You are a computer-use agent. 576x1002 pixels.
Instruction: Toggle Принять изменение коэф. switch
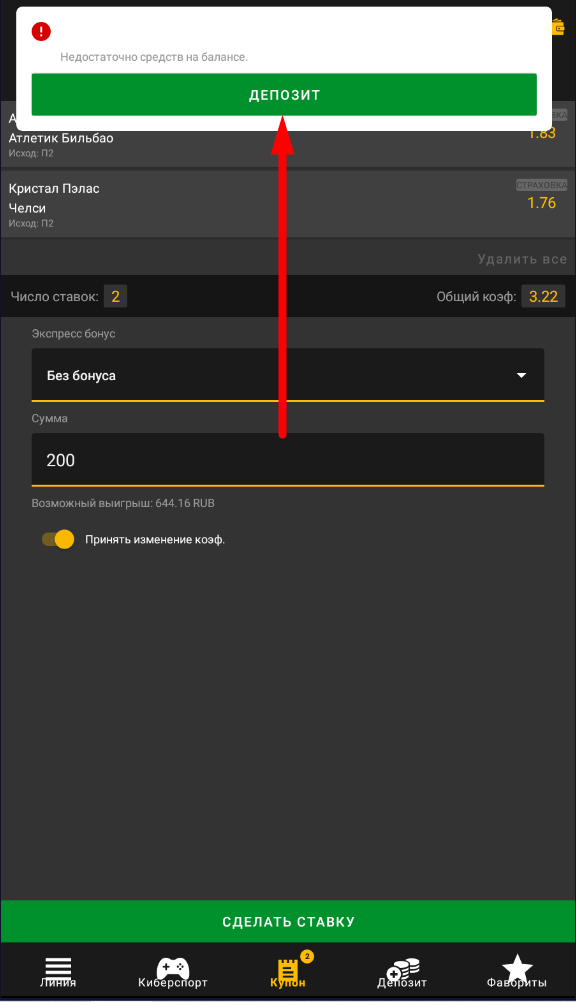point(58,539)
